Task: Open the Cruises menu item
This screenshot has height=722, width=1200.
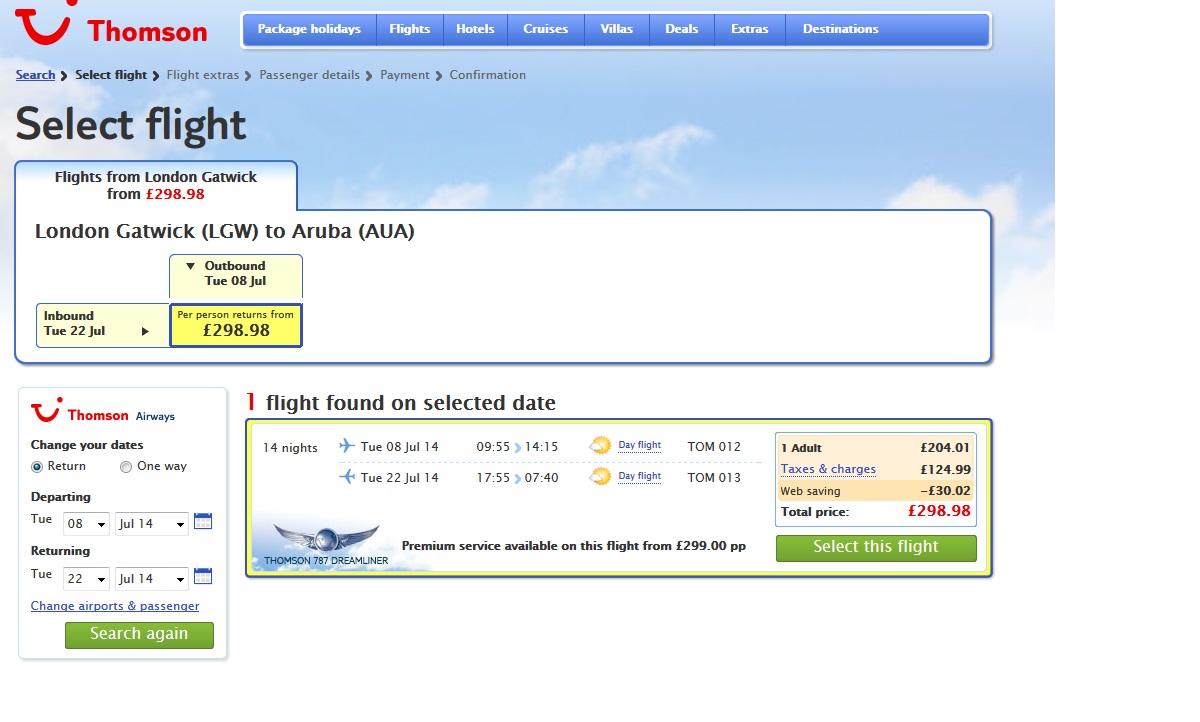Action: coord(546,29)
